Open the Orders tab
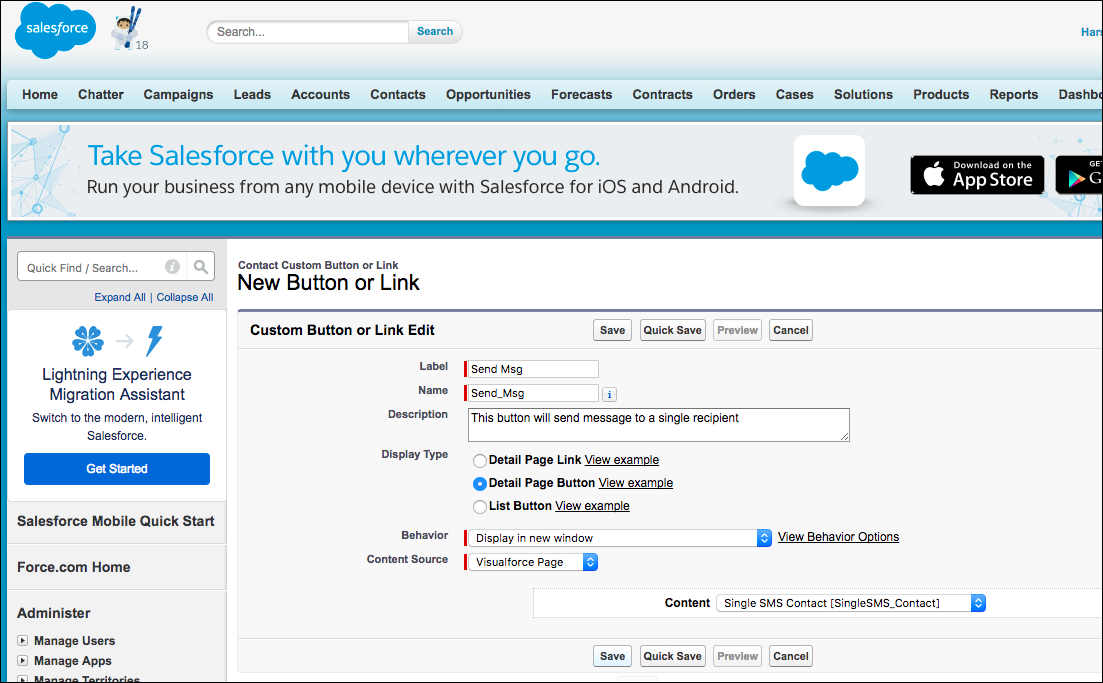Screen dimensions: 1103x683 click(734, 94)
